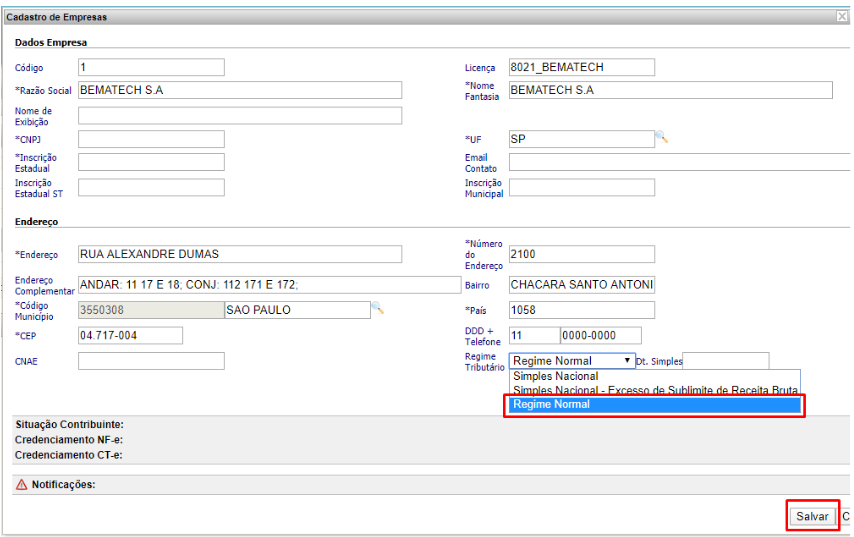Click into the Nome de Exibição field
Viewport: 854px width, 537px height.
240,115
